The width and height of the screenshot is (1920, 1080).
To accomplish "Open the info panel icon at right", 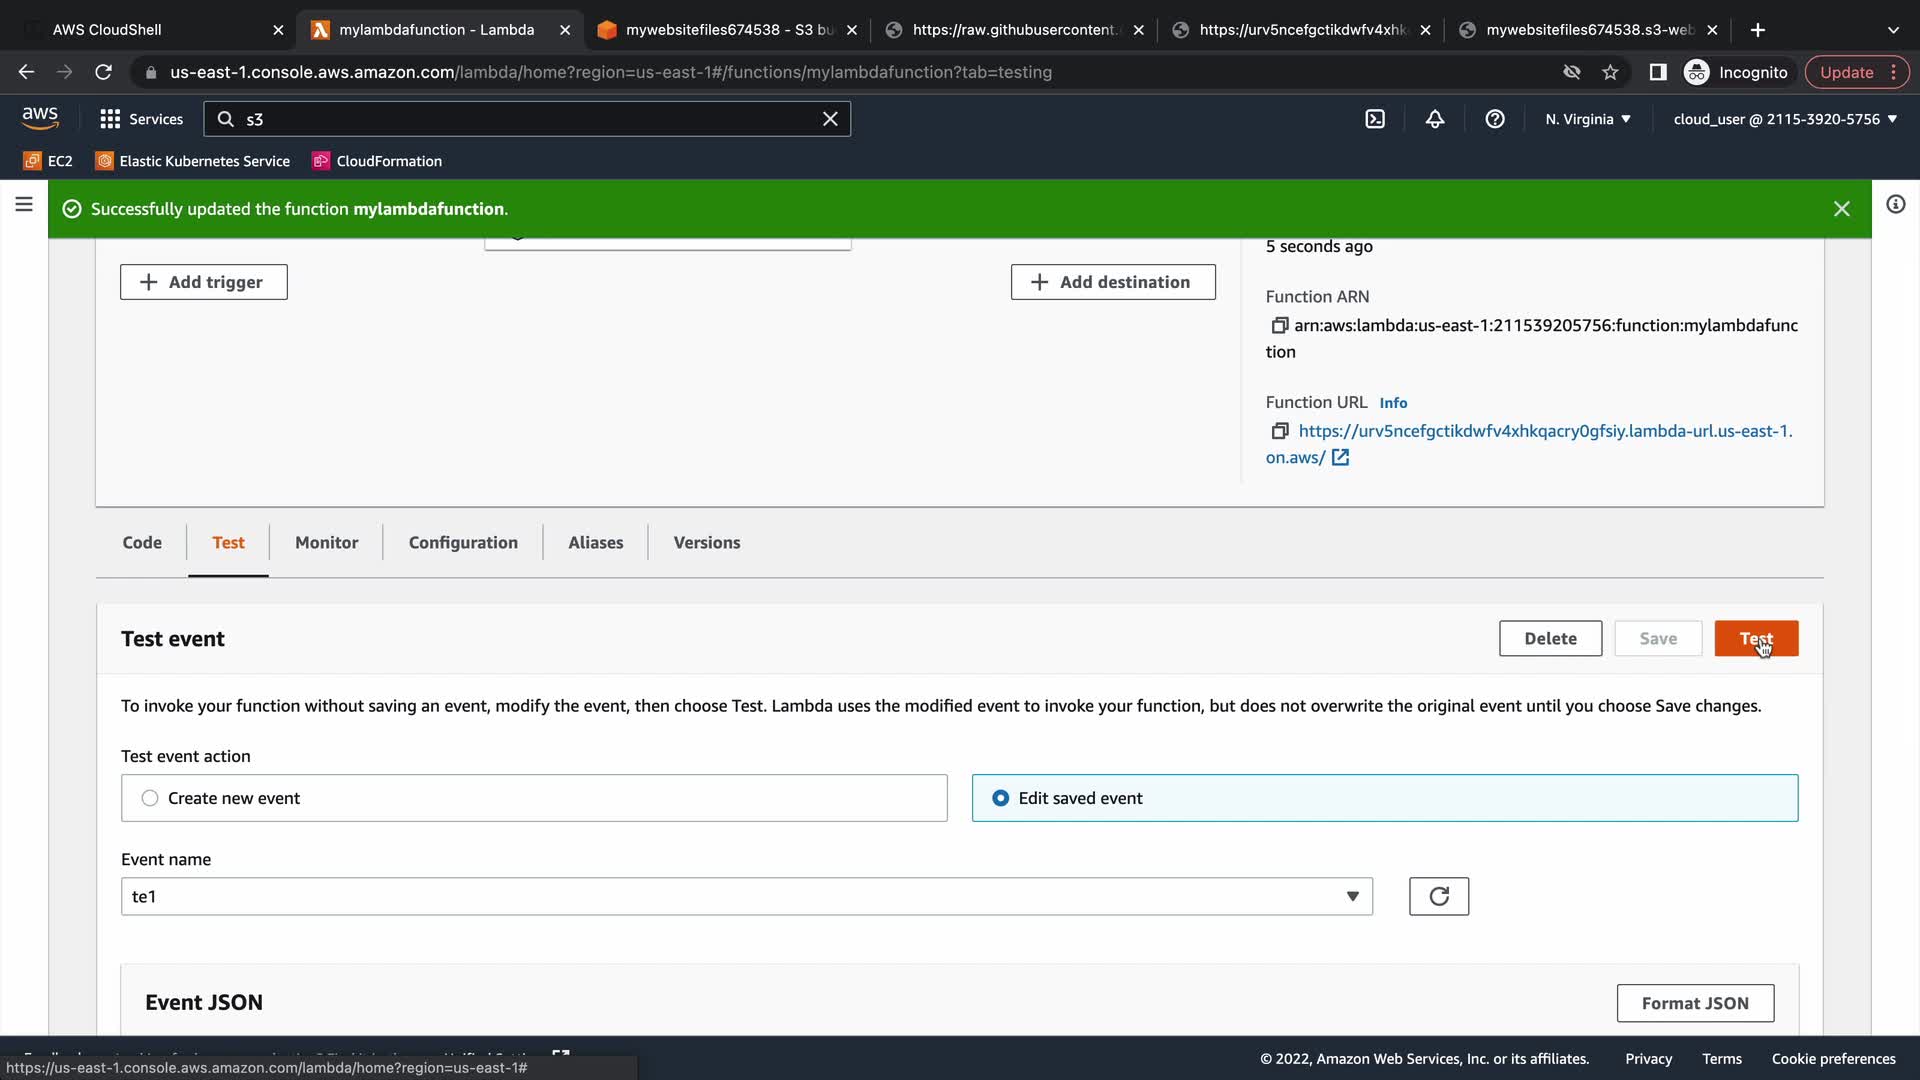I will pos(1895,205).
